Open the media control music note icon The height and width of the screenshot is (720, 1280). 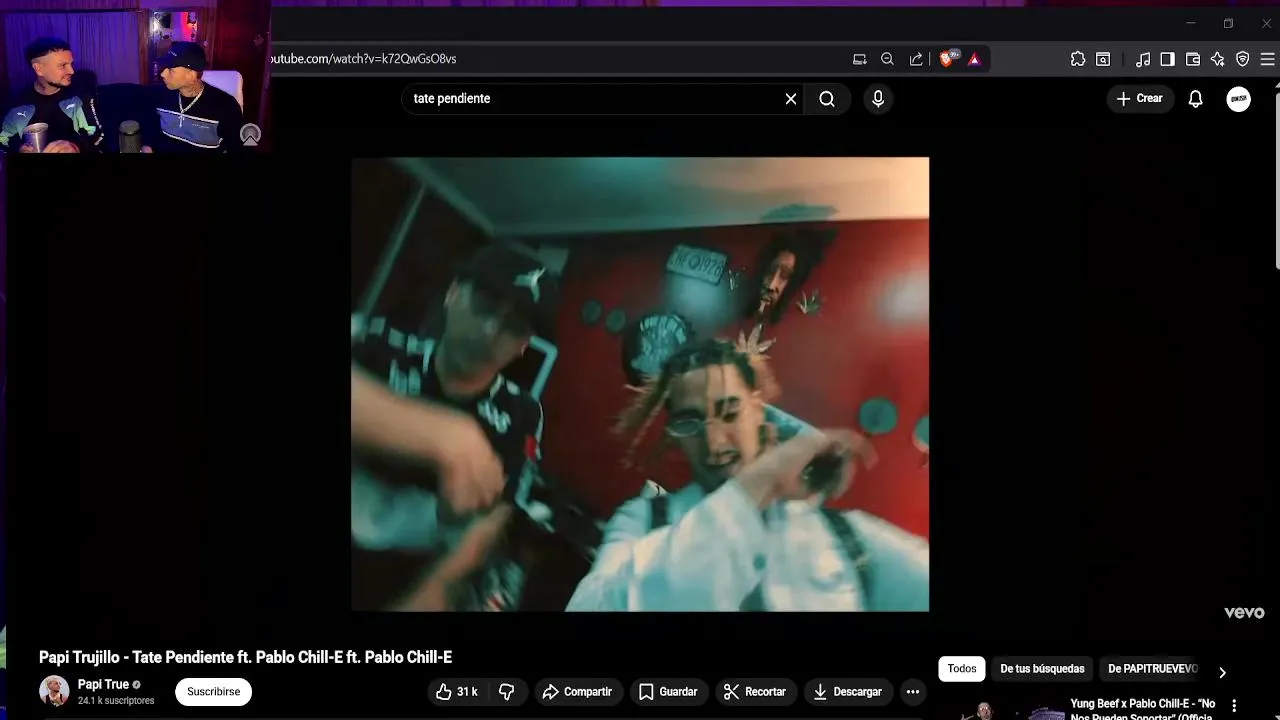click(x=1143, y=59)
